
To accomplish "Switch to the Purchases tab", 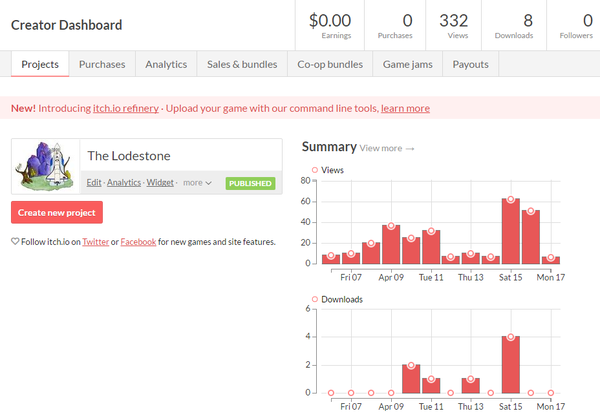I will click(102, 64).
